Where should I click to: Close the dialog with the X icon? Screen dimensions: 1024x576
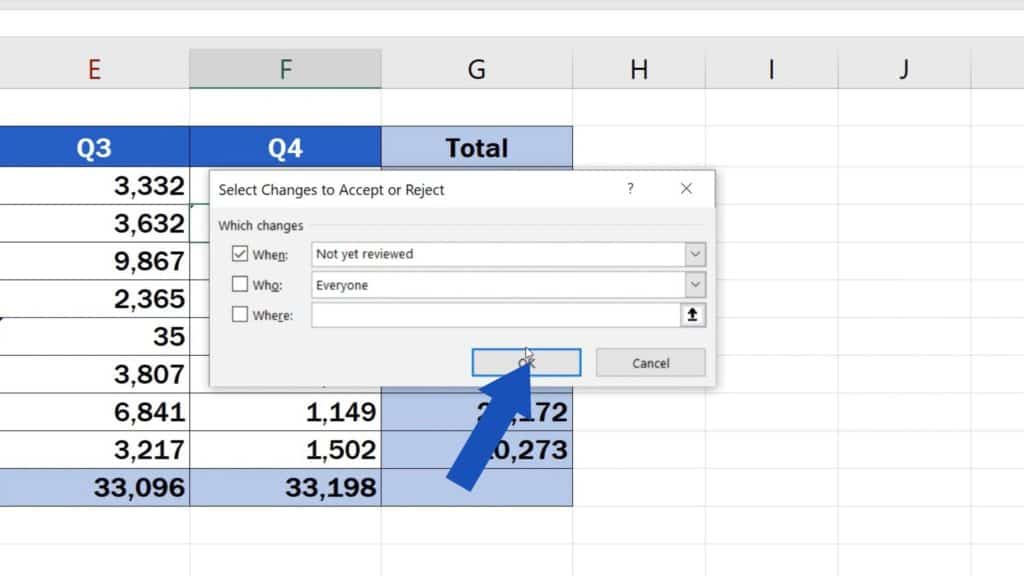click(x=686, y=189)
